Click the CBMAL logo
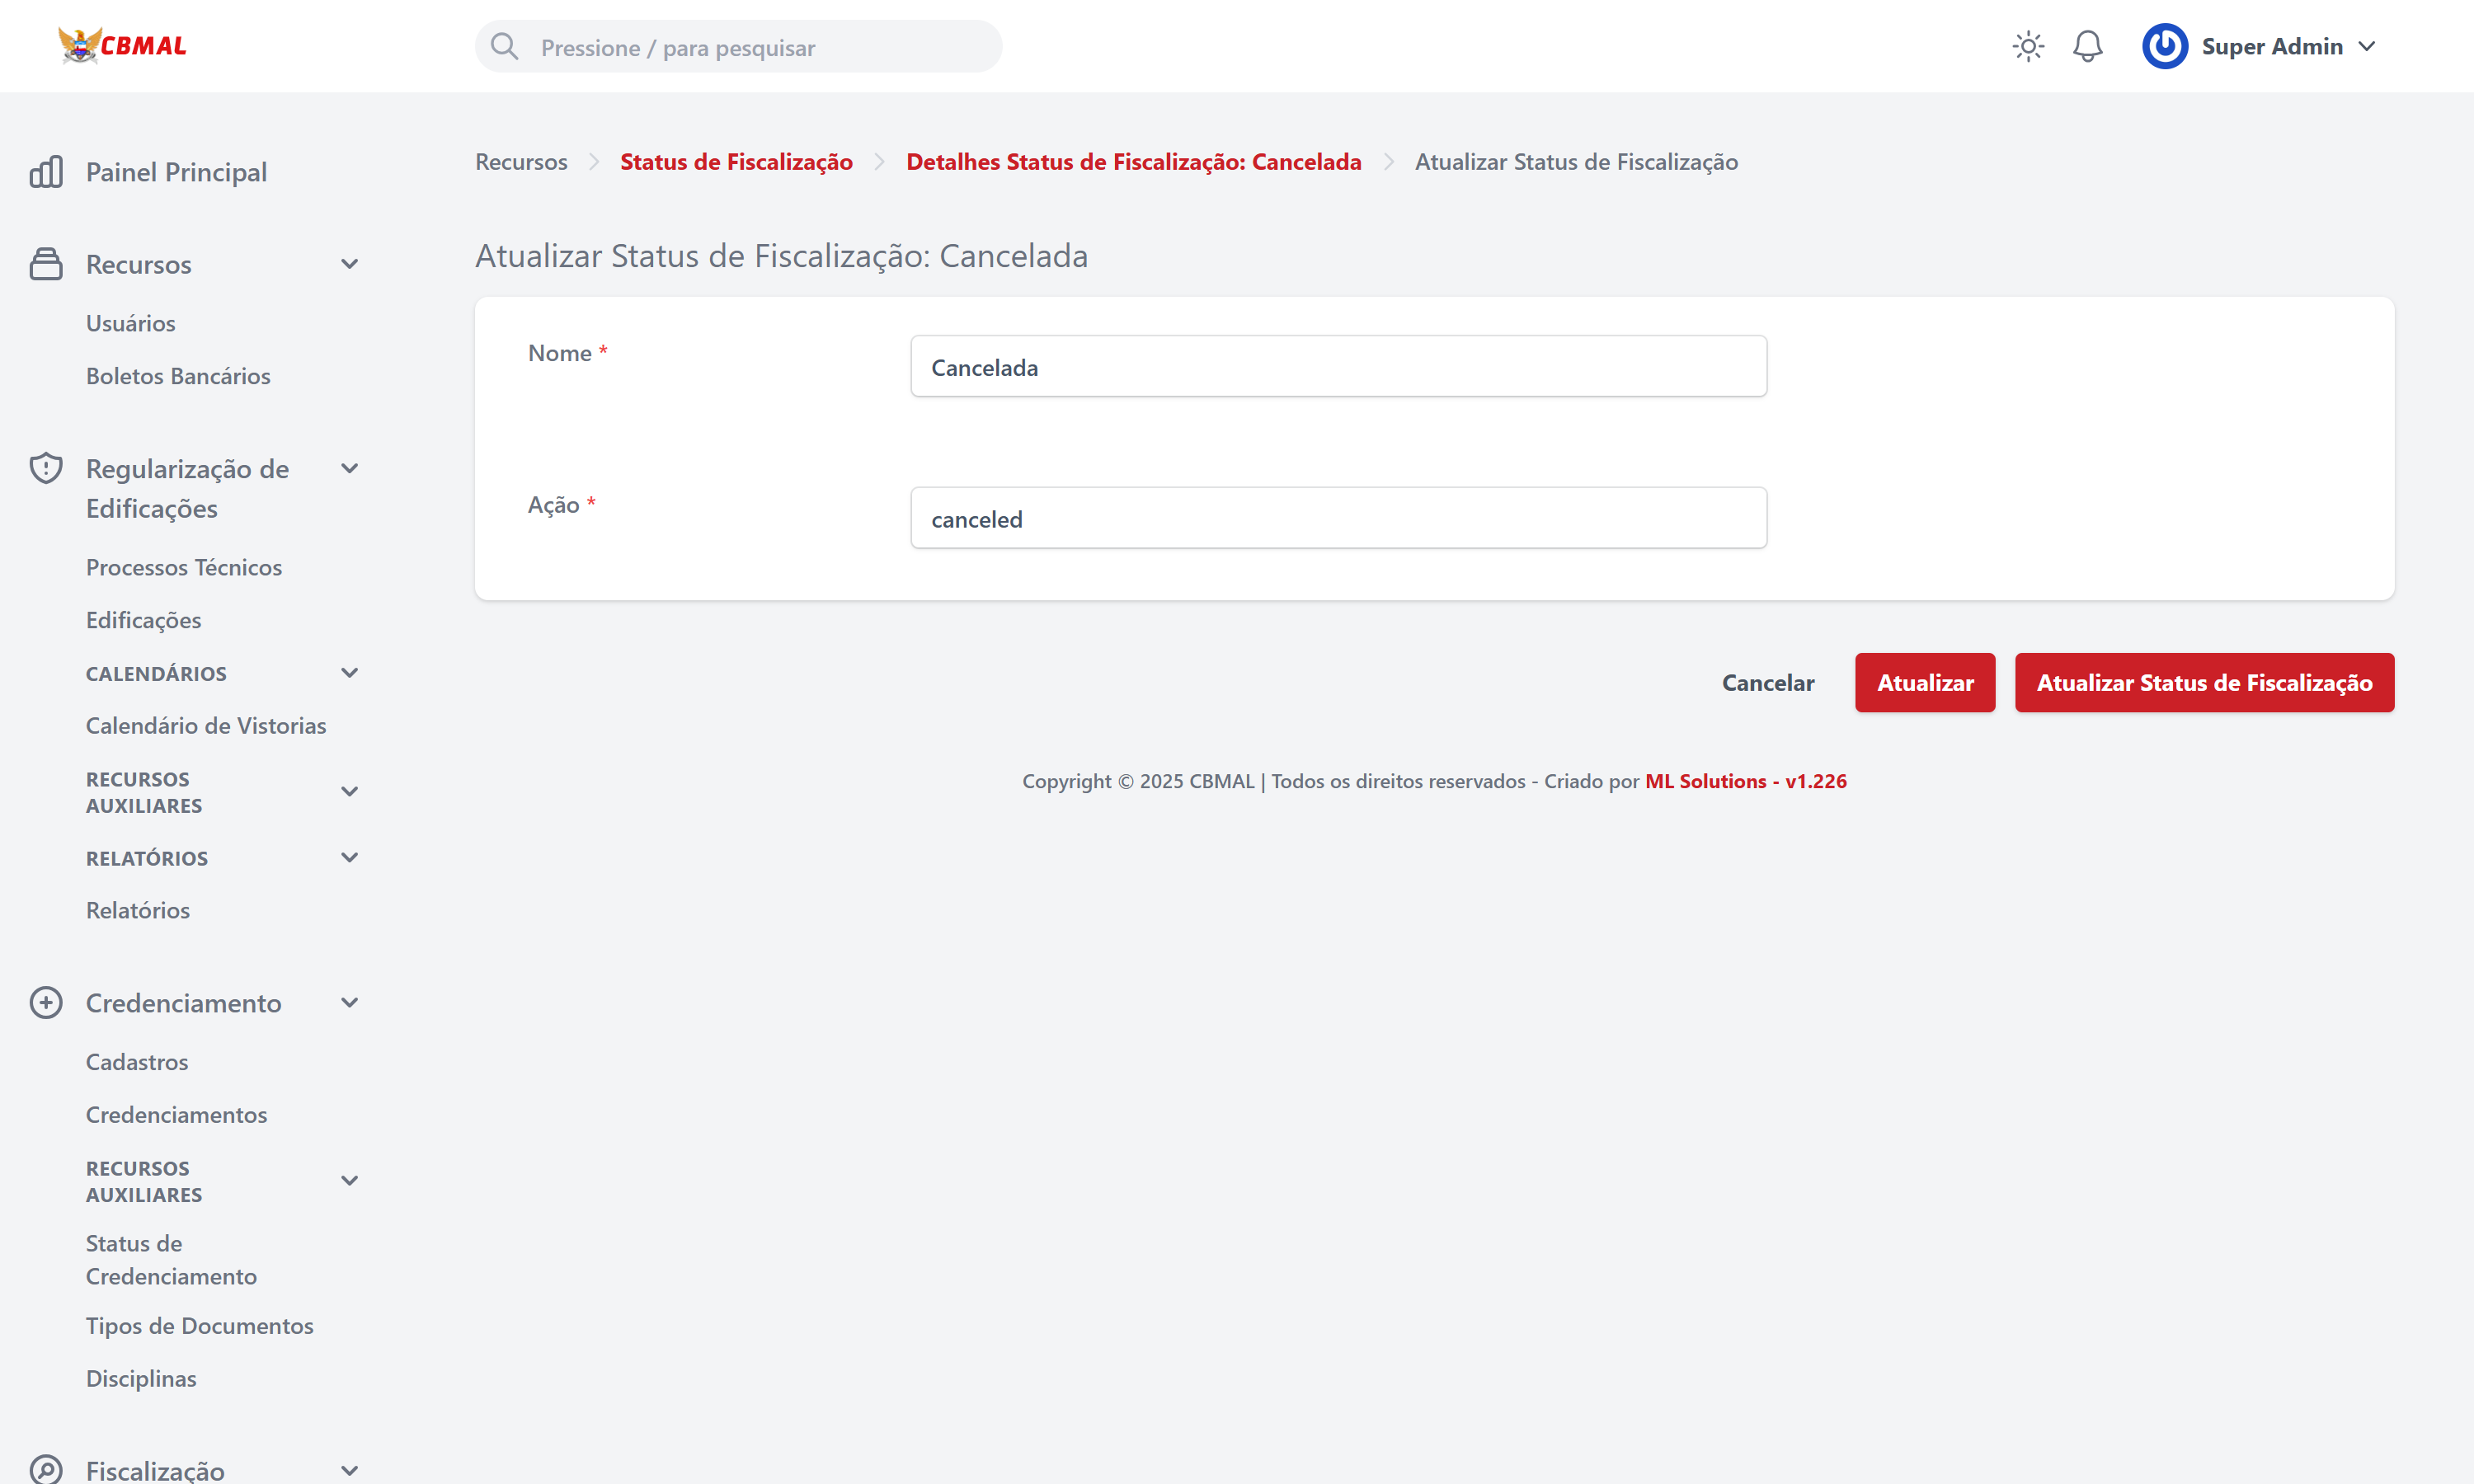 point(122,45)
